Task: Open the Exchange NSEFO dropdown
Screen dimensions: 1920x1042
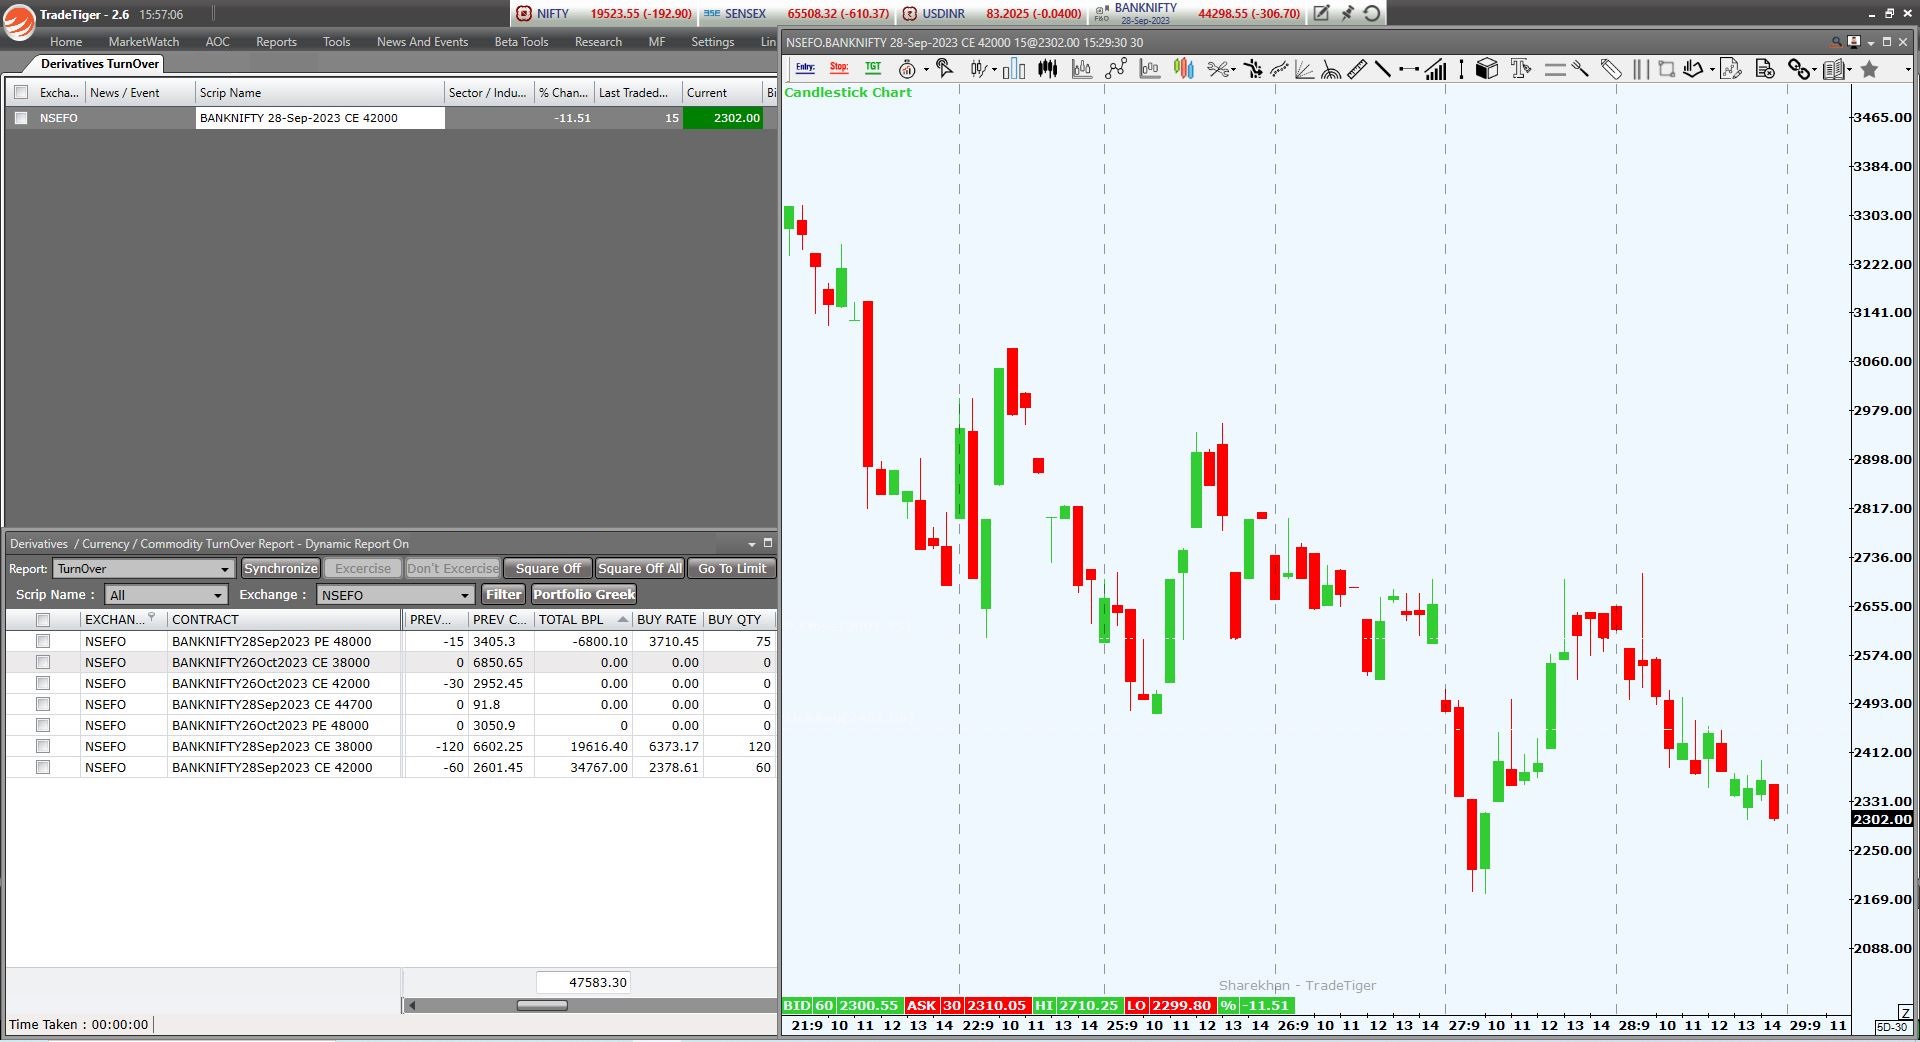Action: pyautogui.click(x=395, y=595)
